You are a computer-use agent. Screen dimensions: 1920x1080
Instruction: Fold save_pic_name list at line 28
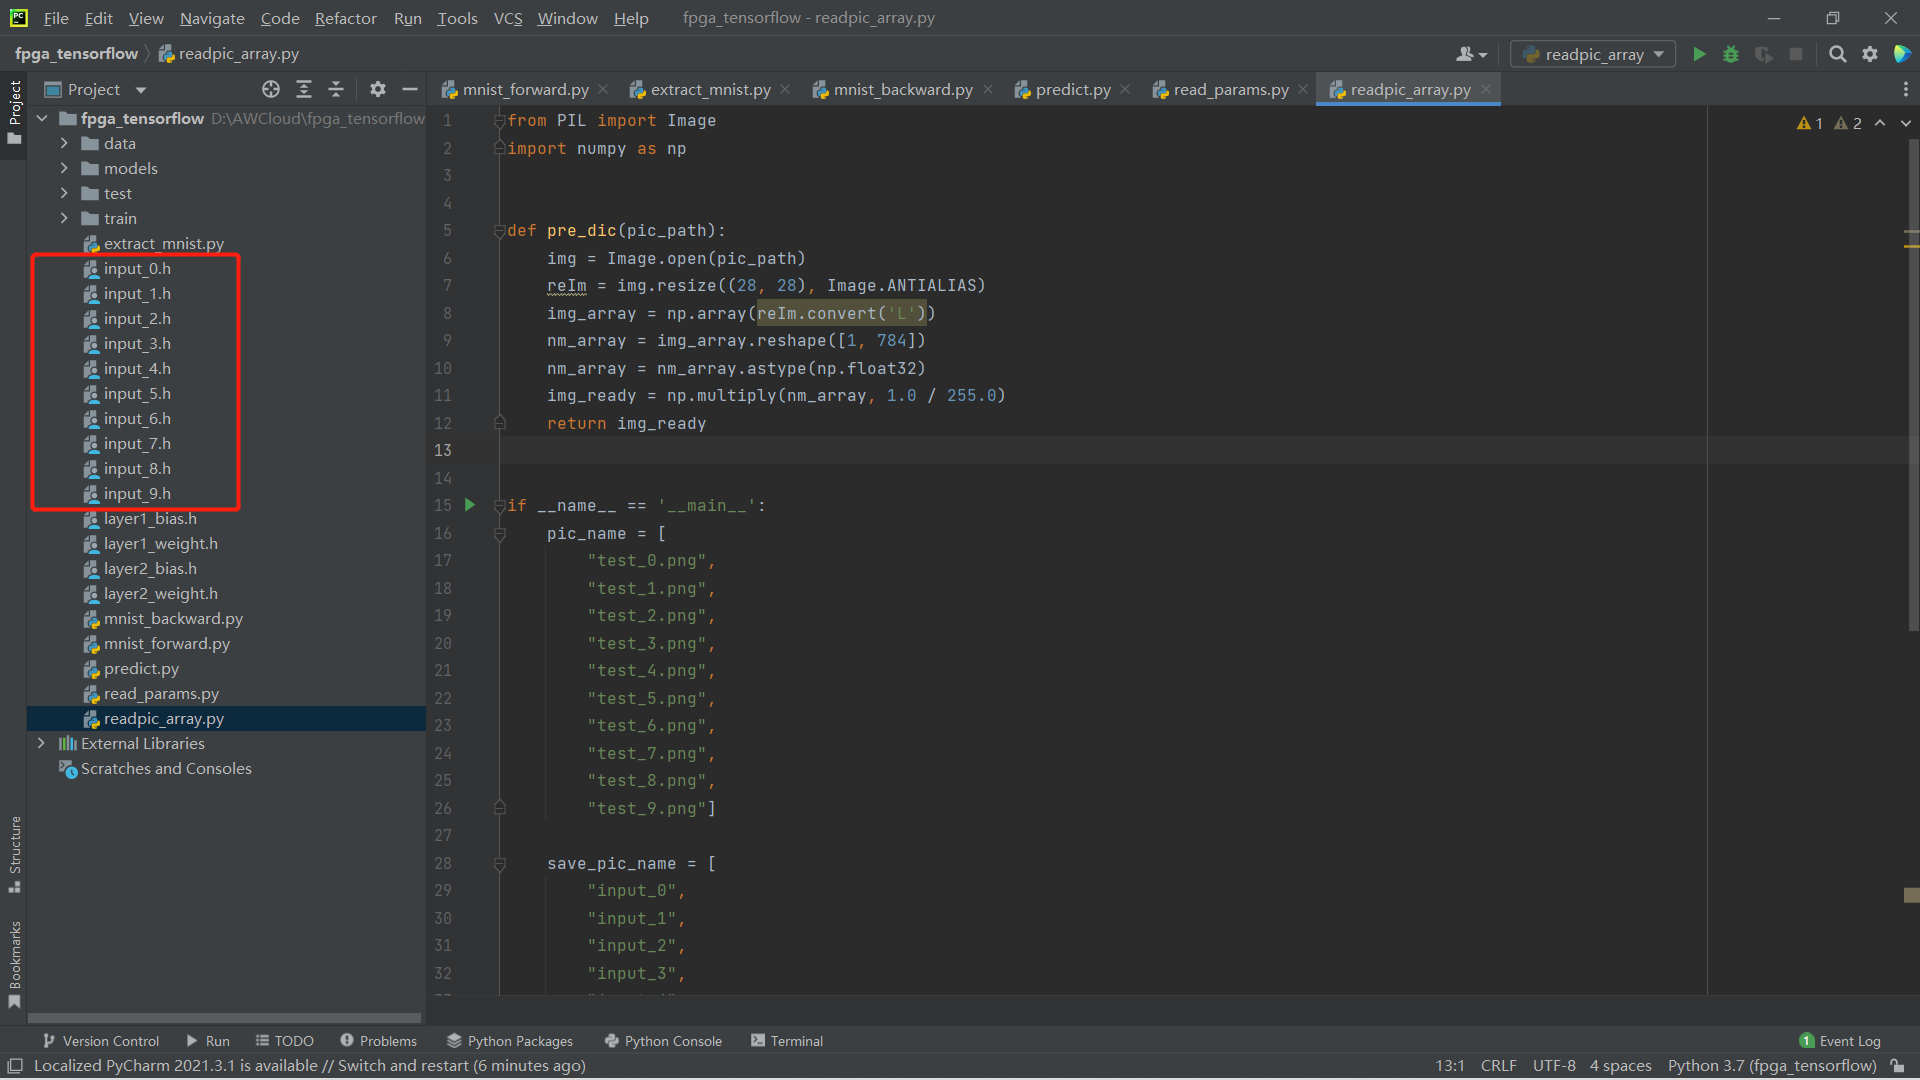pyautogui.click(x=499, y=864)
